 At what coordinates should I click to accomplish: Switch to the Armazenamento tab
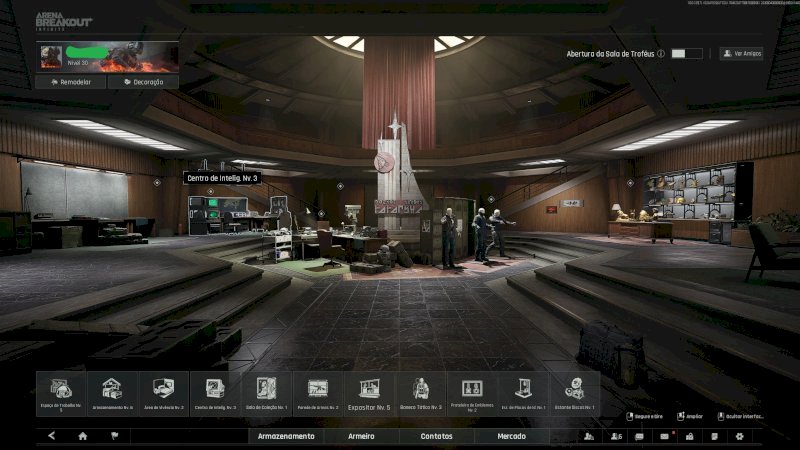tap(286, 436)
